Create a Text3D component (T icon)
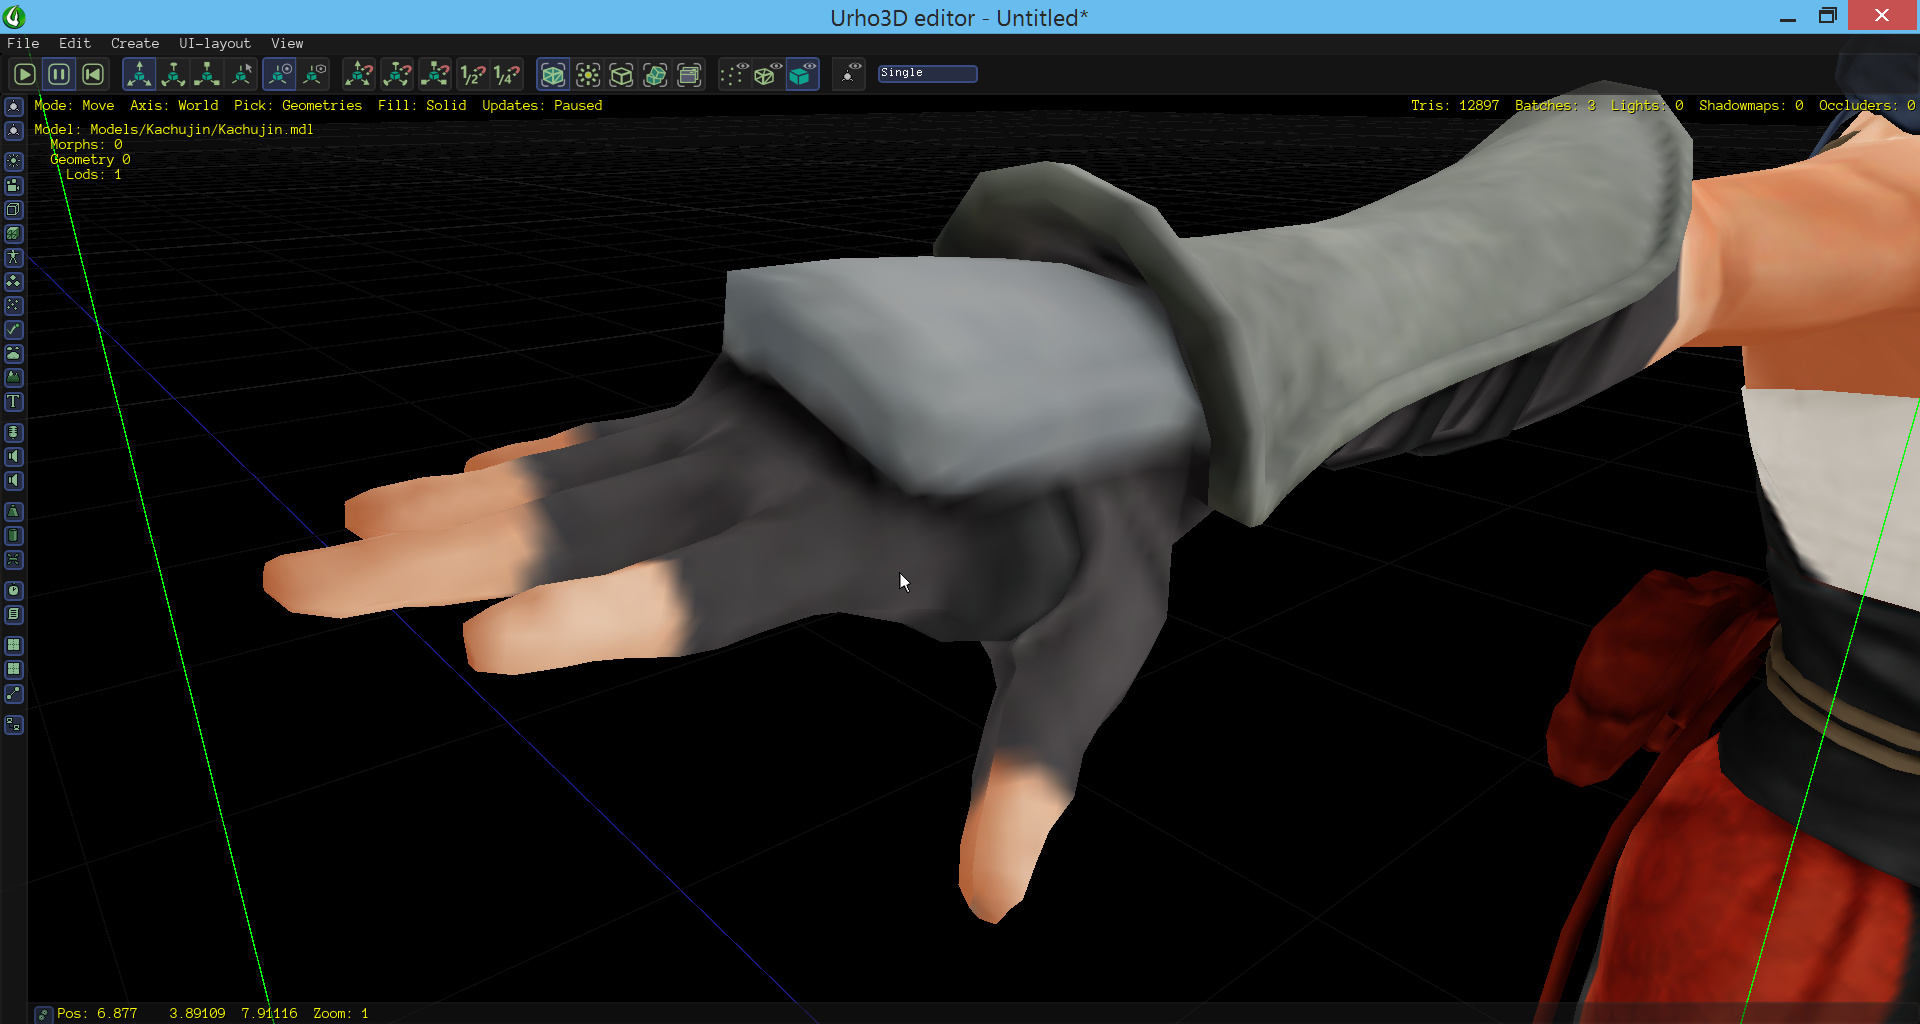The width and height of the screenshot is (1920, 1024). [14, 401]
